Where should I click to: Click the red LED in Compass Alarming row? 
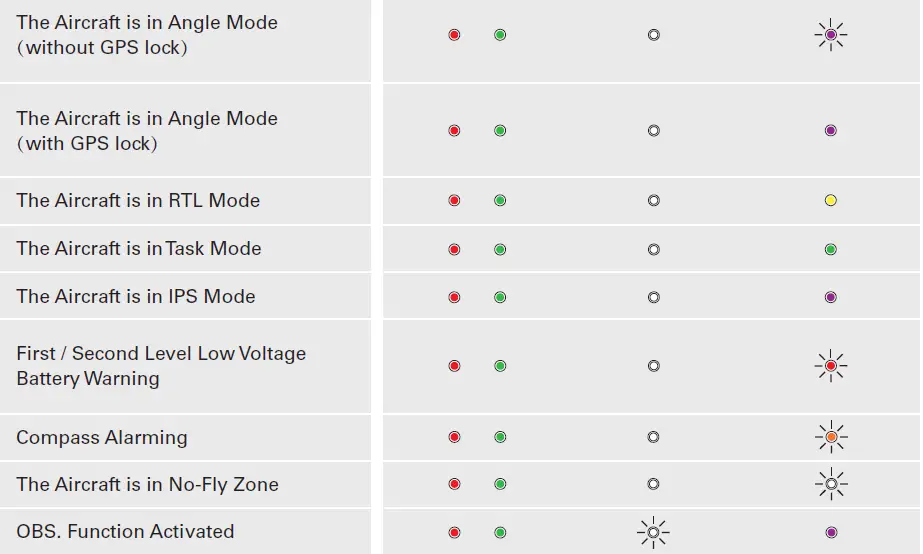[x=454, y=437]
